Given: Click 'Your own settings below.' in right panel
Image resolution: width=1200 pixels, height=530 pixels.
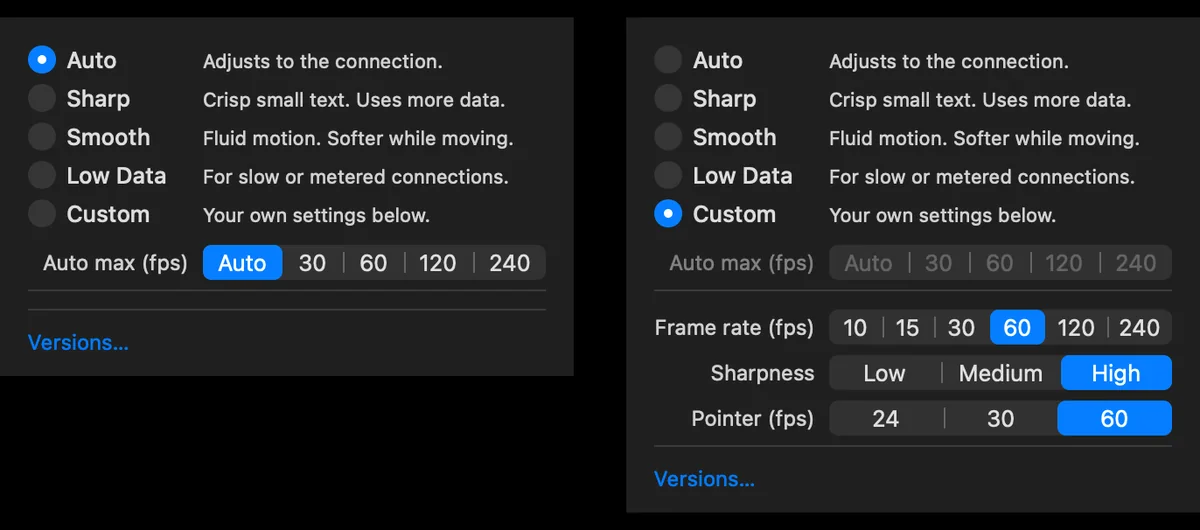Looking at the screenshot, I should (942, 215).
